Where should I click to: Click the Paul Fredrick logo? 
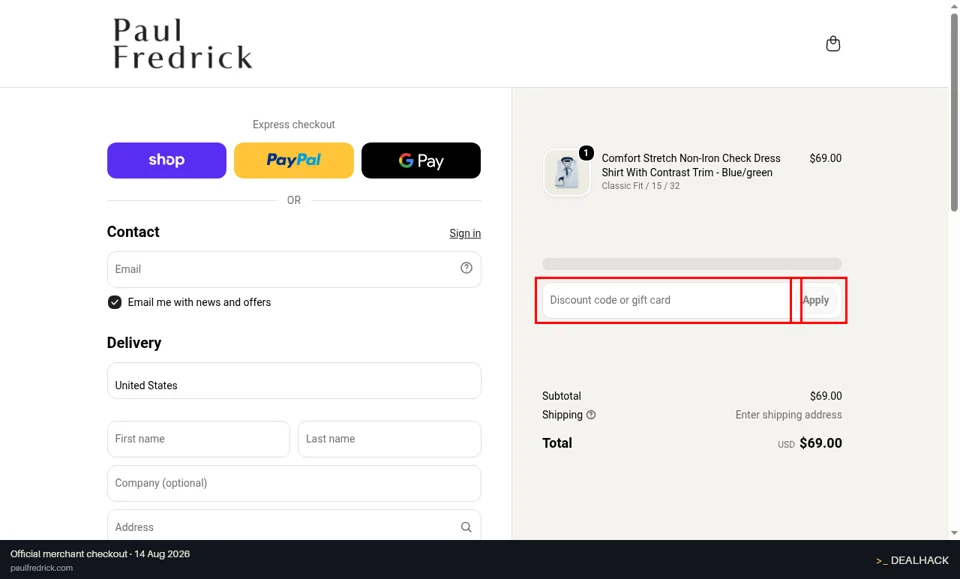(182, 43)
